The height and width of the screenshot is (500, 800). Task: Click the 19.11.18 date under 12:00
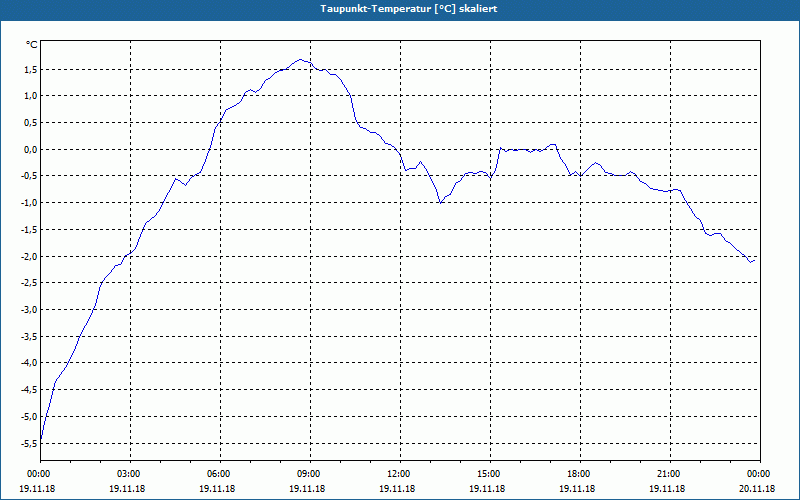[397, 489]
